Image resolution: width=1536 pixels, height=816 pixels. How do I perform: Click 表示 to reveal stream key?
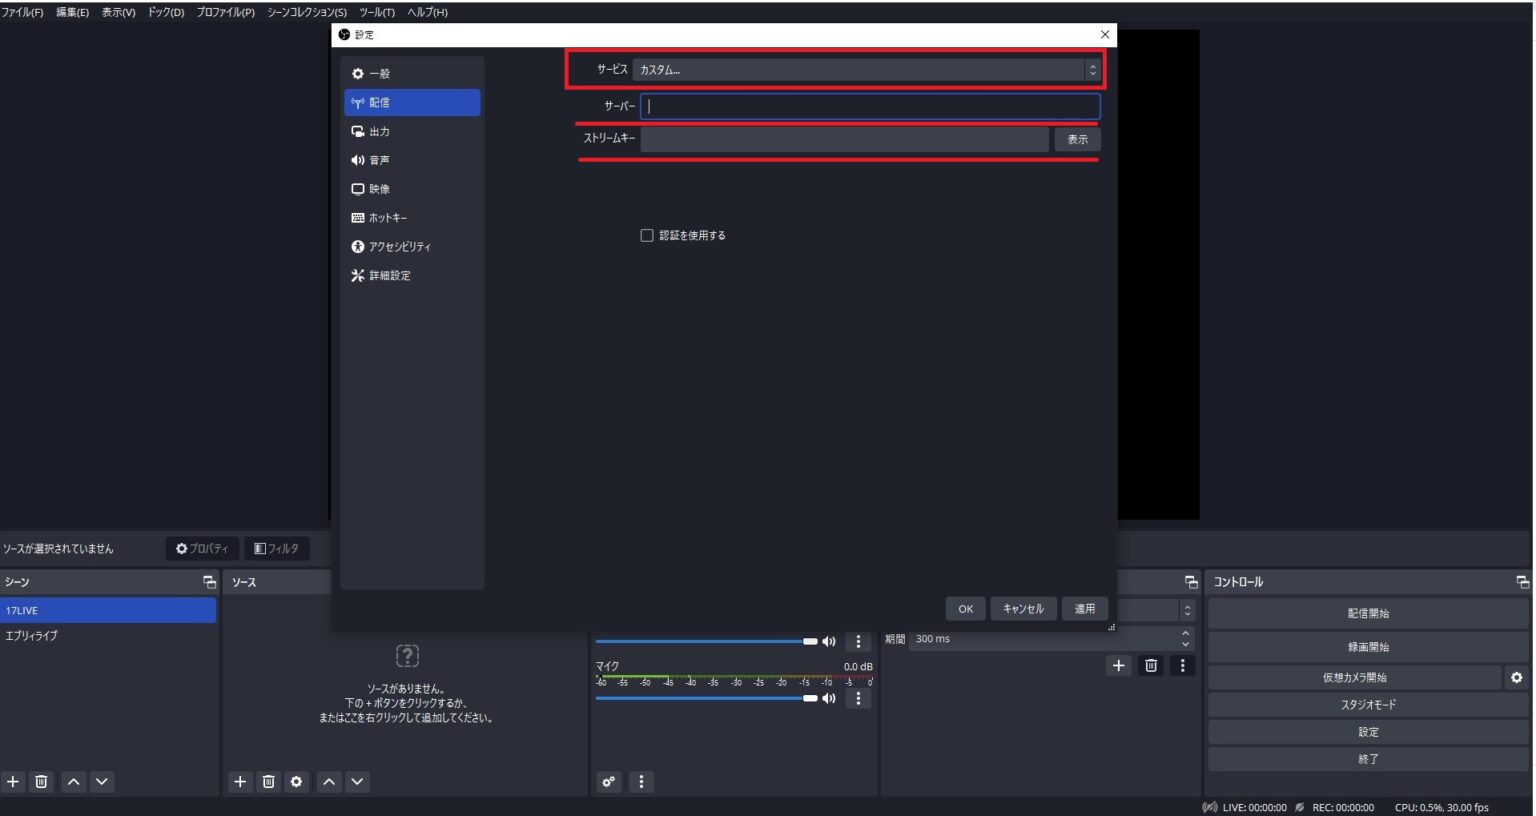(x=1077, y=140)
